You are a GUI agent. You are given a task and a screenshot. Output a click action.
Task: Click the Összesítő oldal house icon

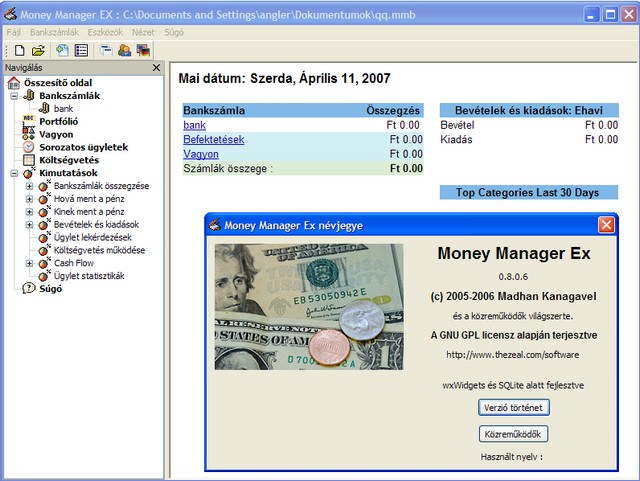pyautogui.click(x=13, y=83)
